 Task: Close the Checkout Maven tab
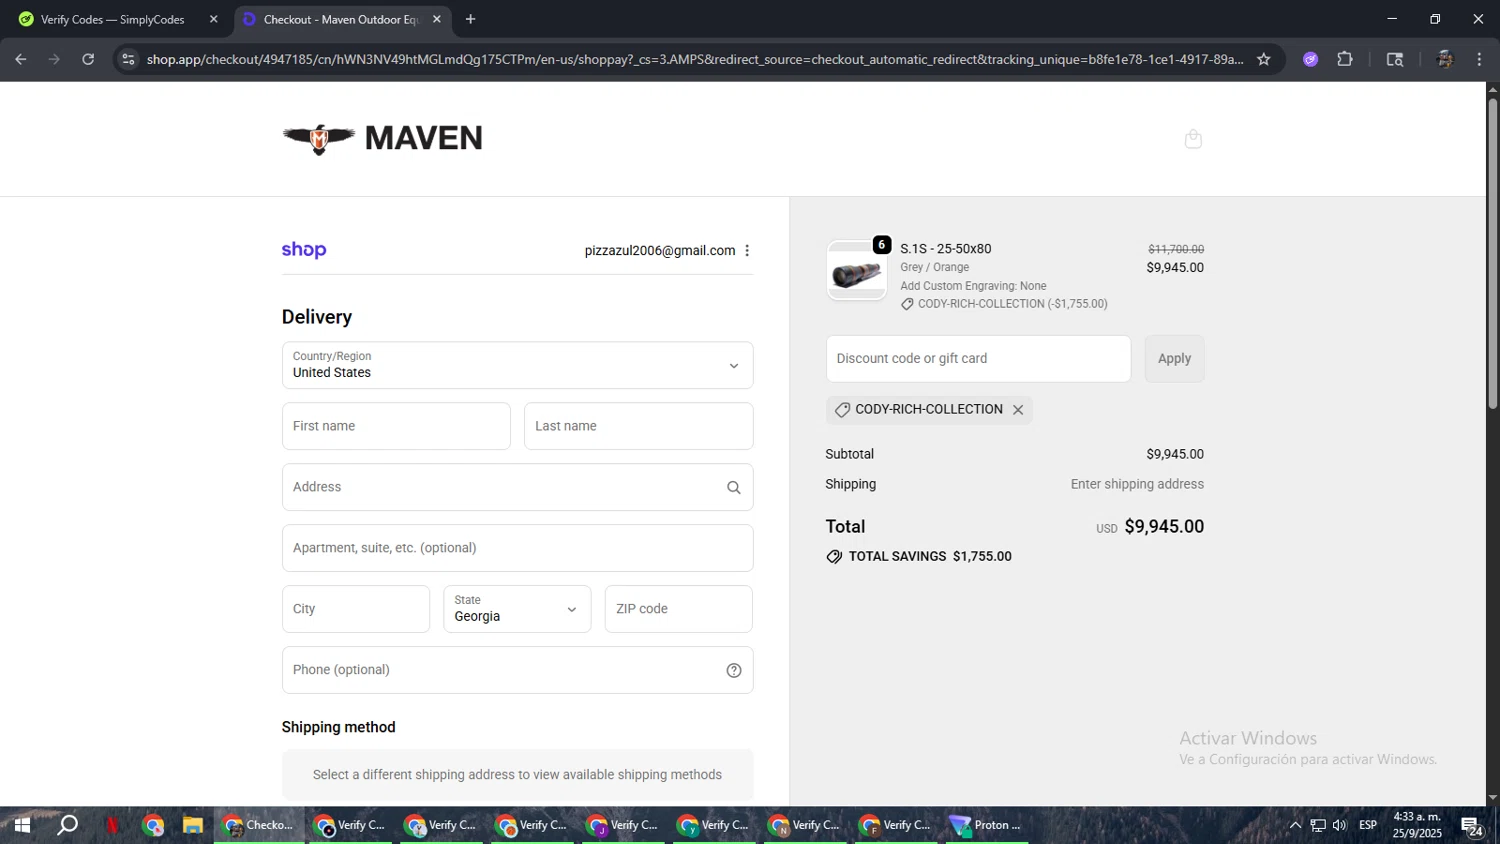click(437, 19)
